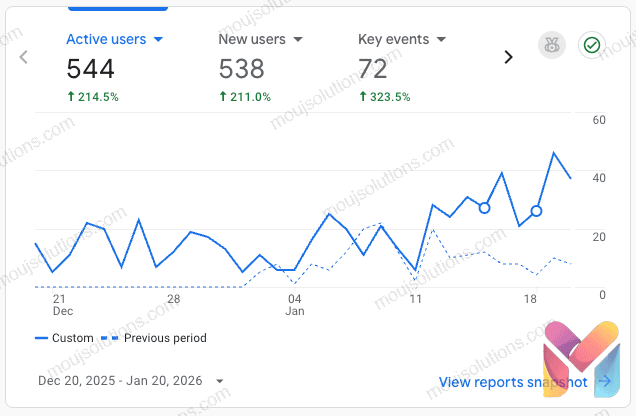636x416 pixels.
Task: Open View reports snapshot link
Action: (x=513, y=382)
